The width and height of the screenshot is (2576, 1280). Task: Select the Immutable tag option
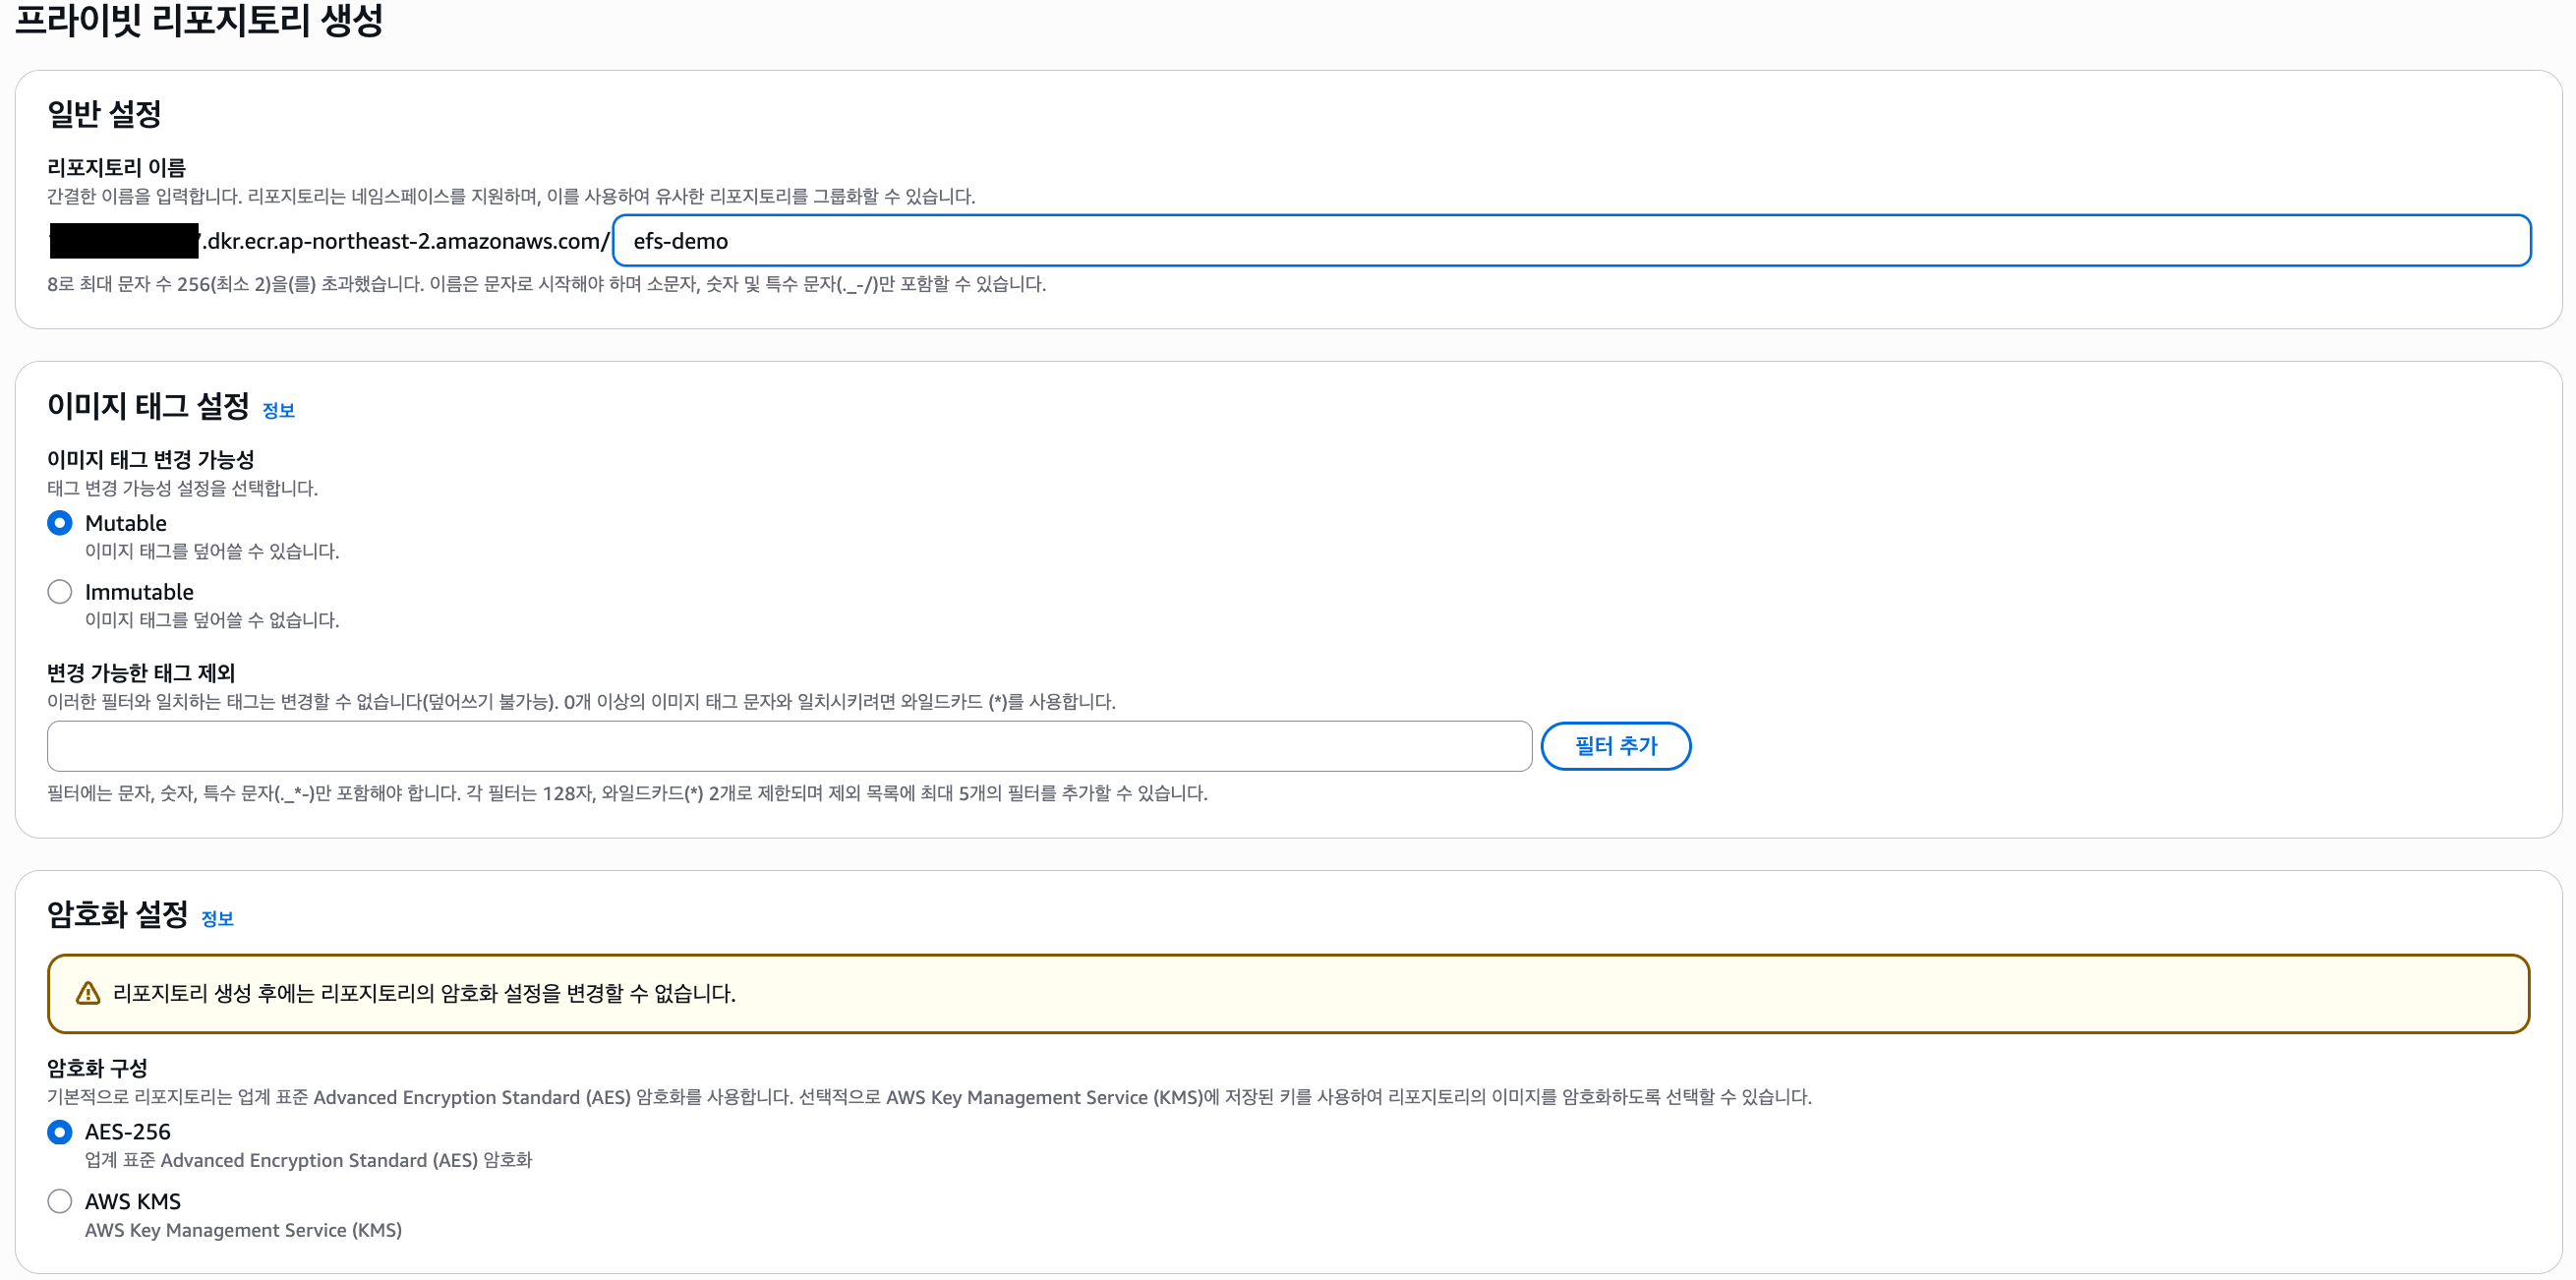60,592
